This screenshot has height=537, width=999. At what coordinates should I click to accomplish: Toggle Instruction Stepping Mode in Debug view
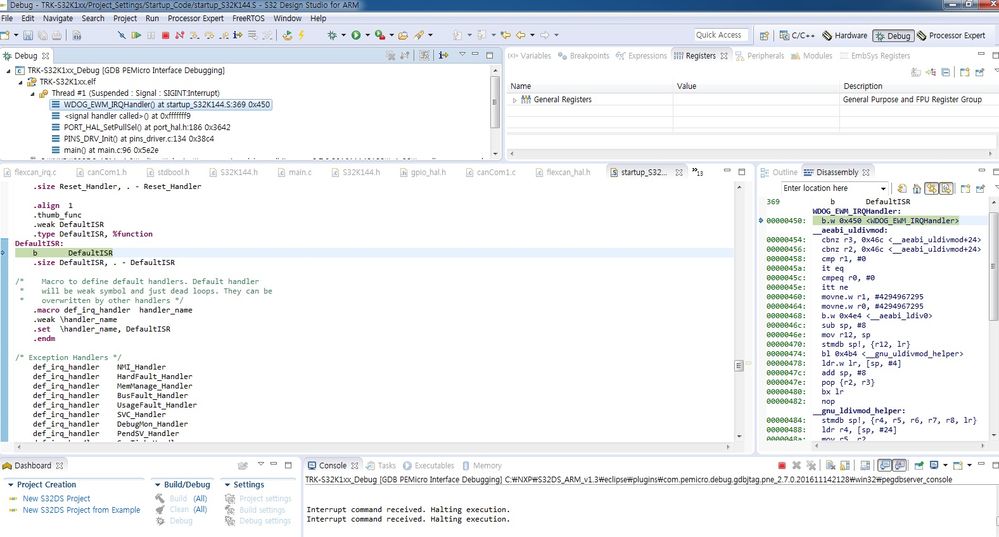(x=443, y=56)
